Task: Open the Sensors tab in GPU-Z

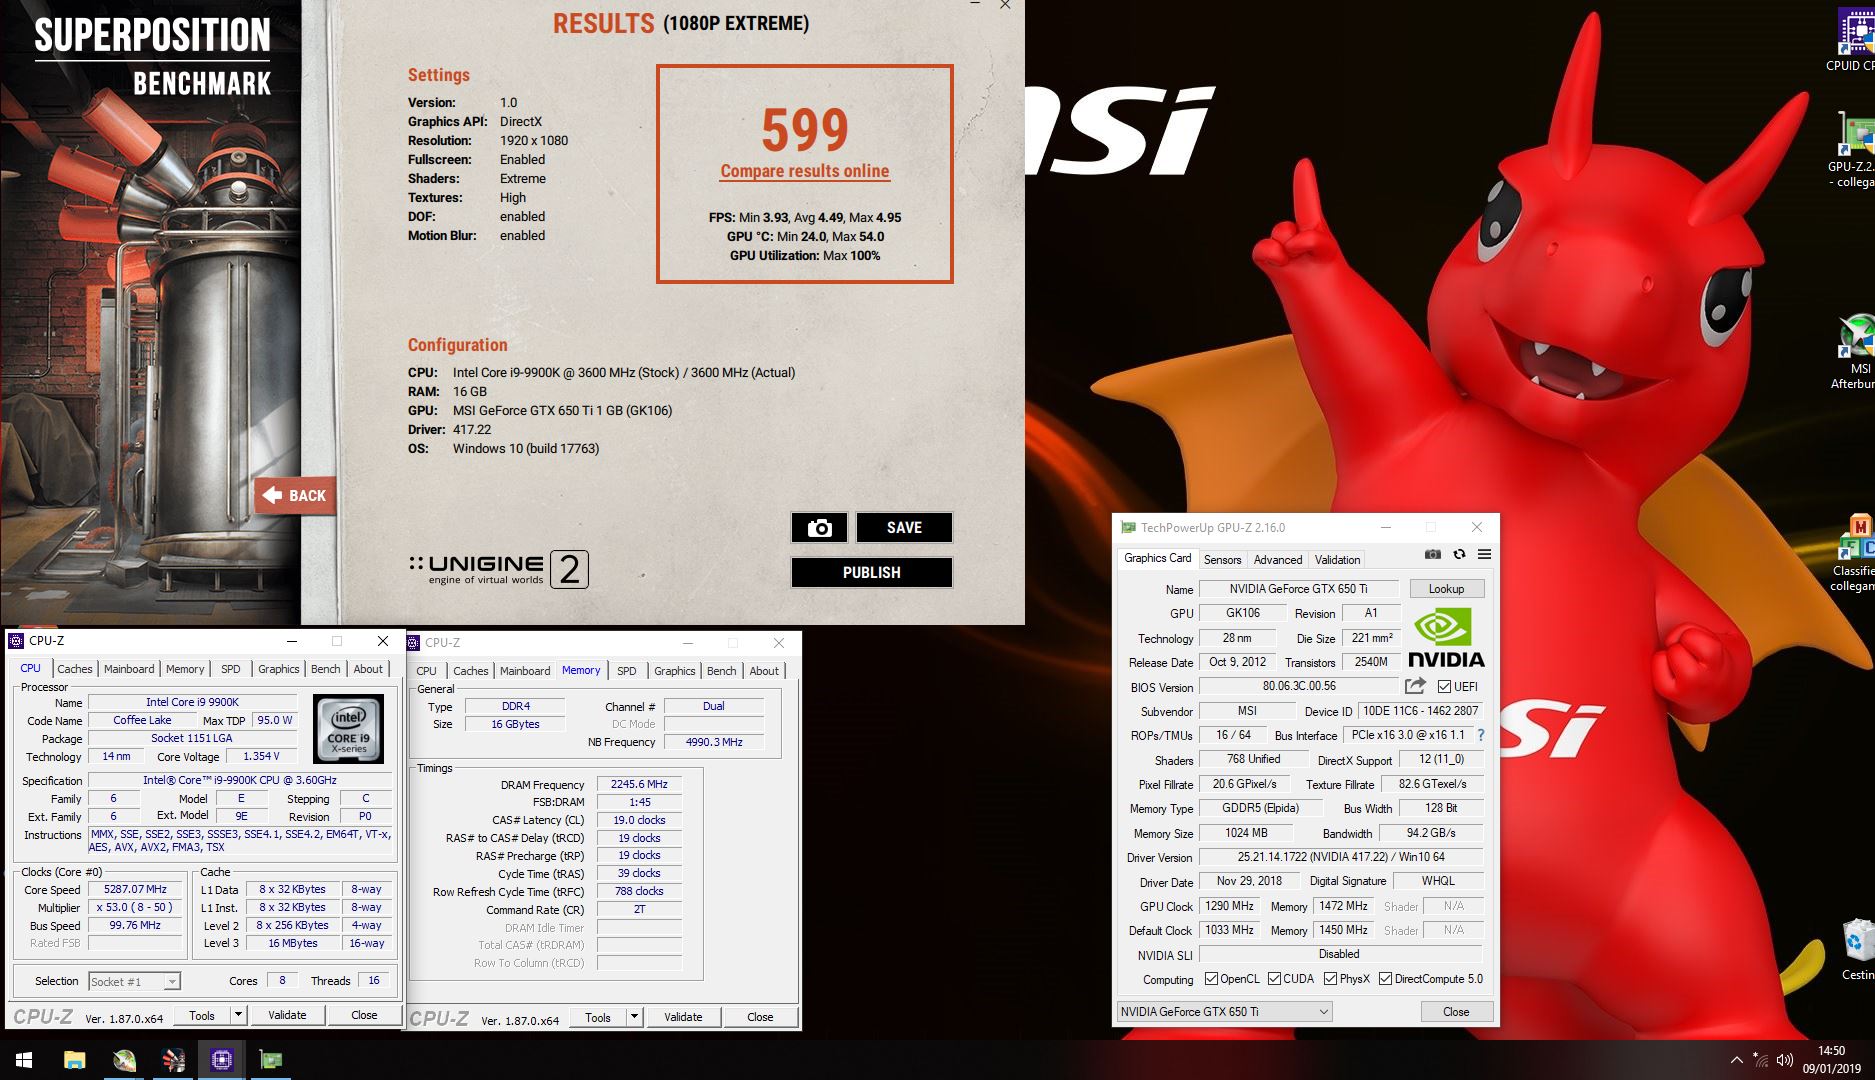Action: point(1222,559)
